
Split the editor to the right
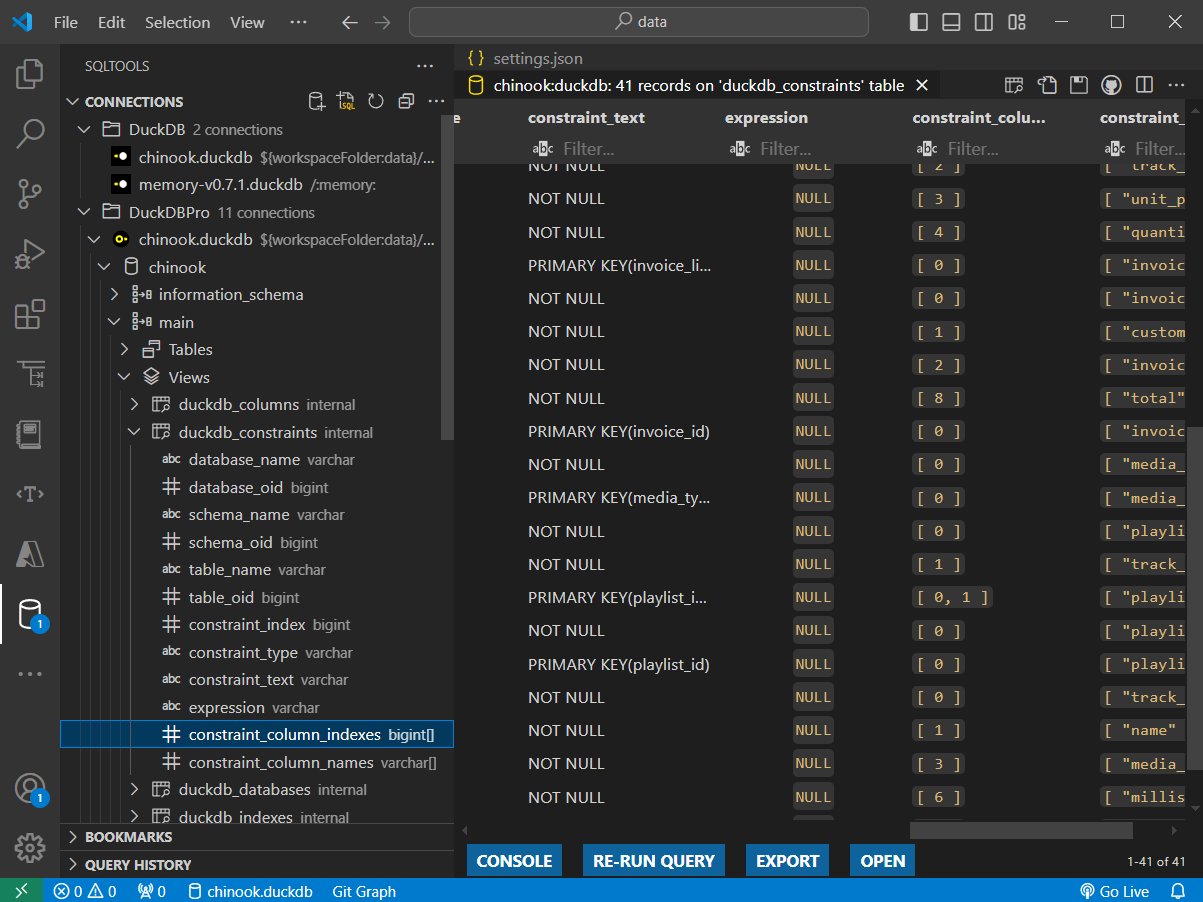pyautogui.click(x=1145, y=85)
